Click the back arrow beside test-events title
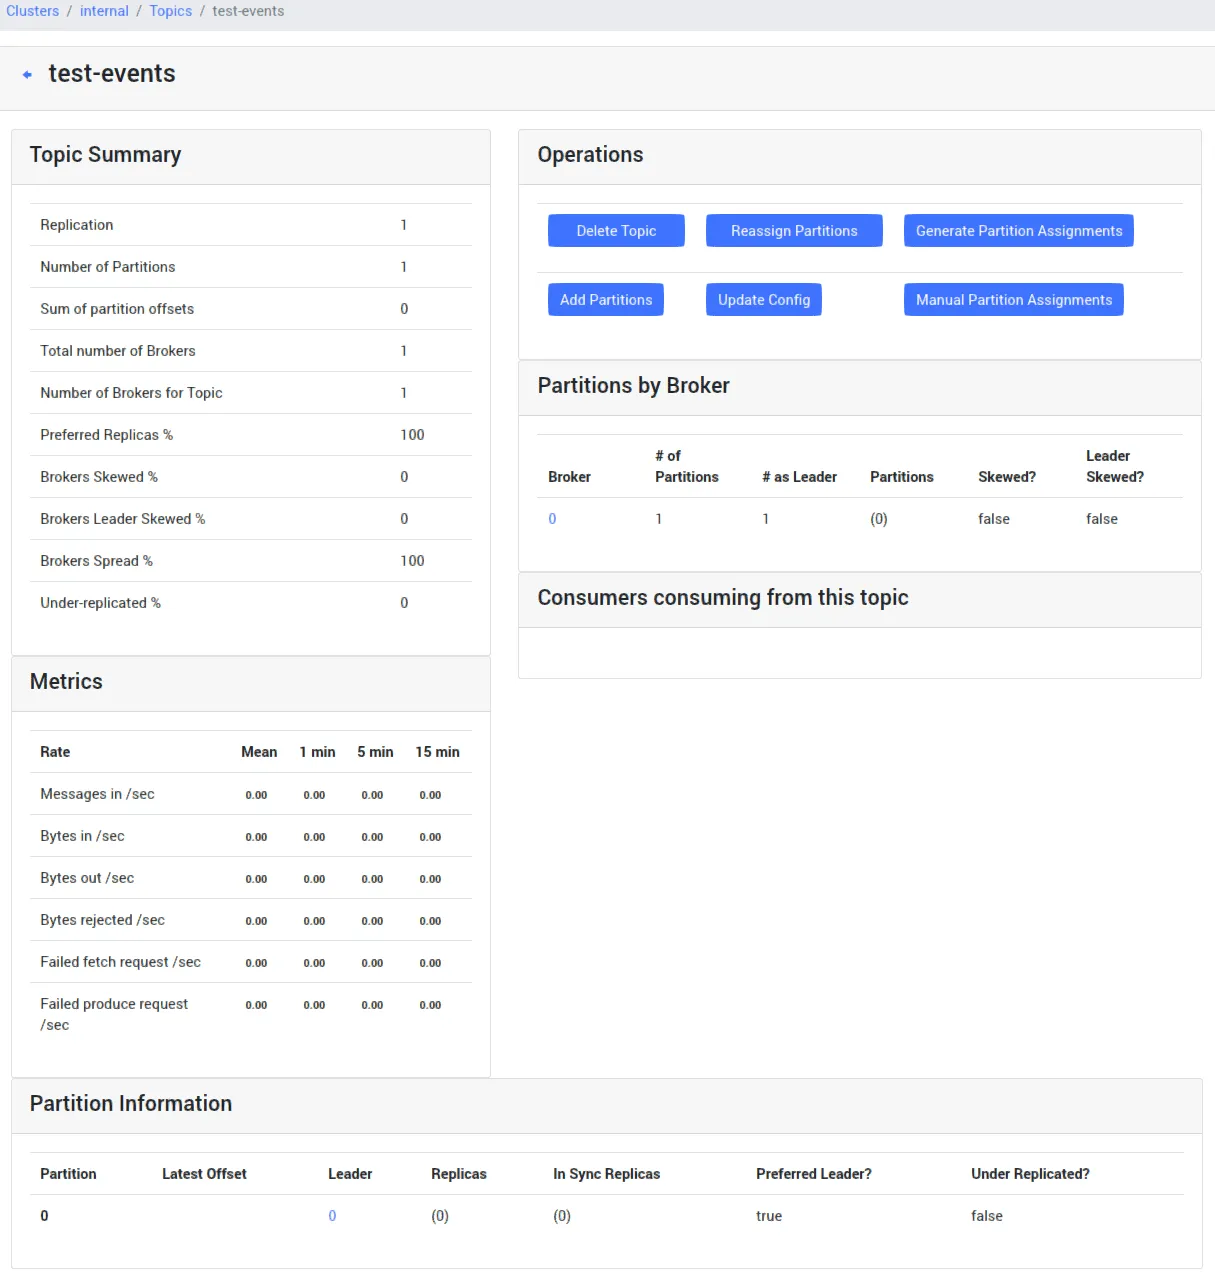The width and height of the screenshot is (1215, 1276). 27,75
